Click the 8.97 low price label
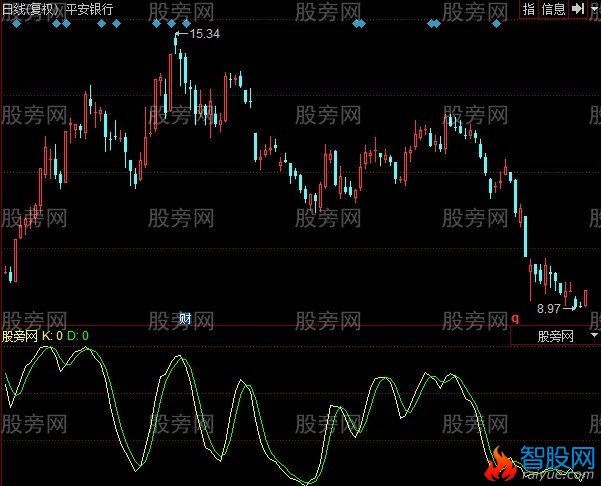This screenshot has height=486, width=601. point(548,309)
